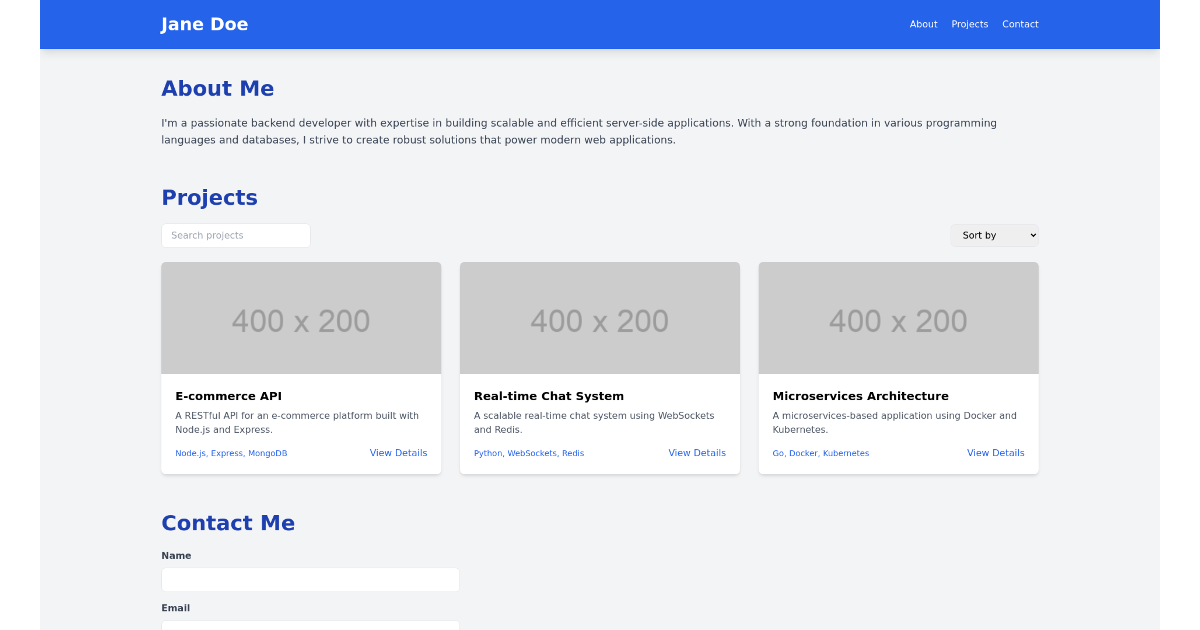Open the Projects navigation link

[x=969, y=24]
